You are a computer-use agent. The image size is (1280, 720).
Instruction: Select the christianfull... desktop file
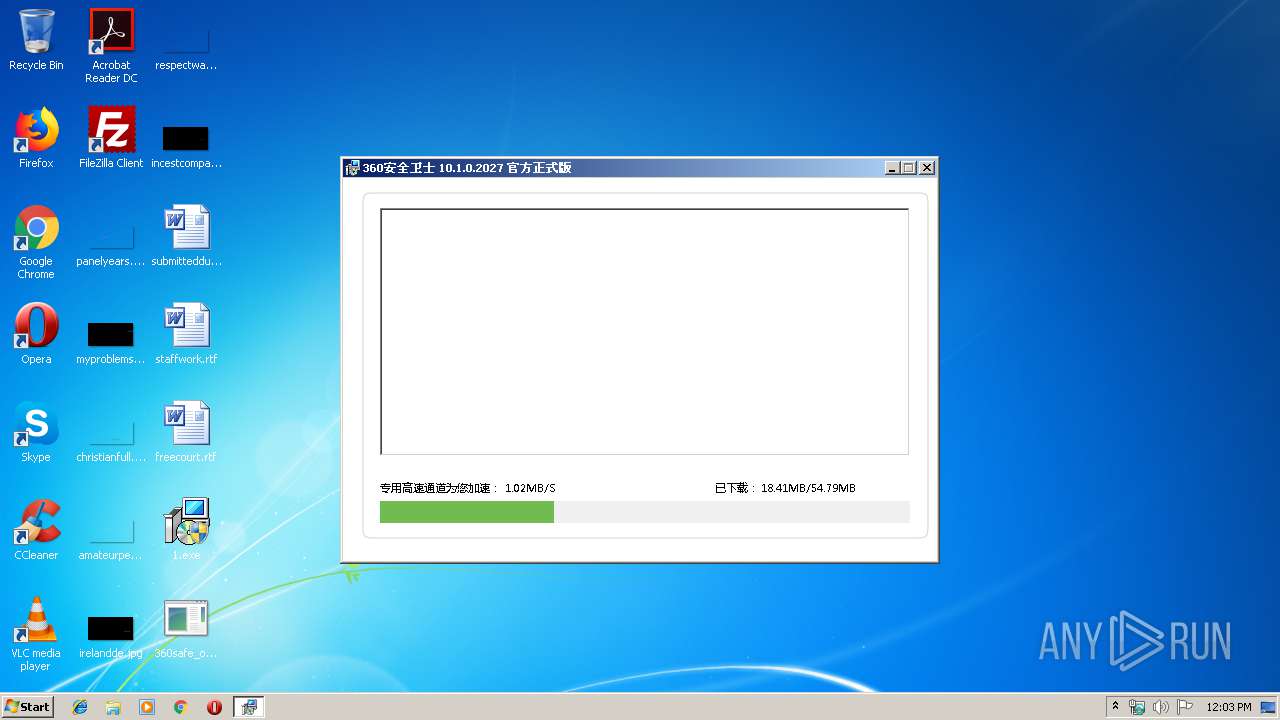111,440
